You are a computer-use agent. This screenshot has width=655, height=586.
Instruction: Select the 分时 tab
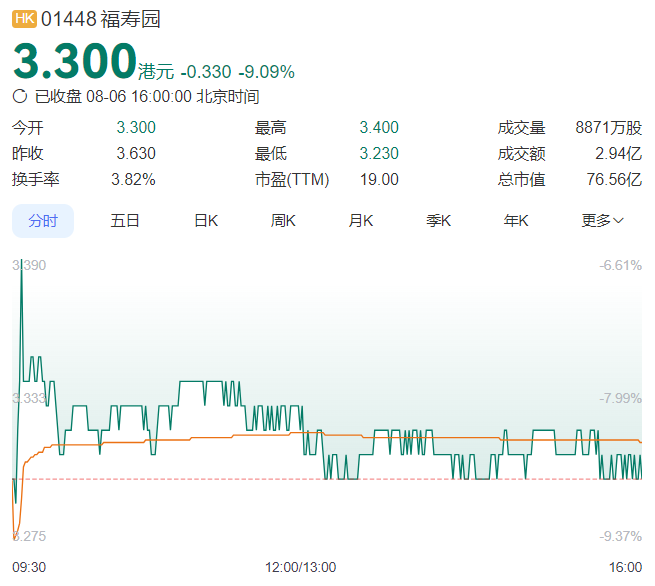coord(43,221)
